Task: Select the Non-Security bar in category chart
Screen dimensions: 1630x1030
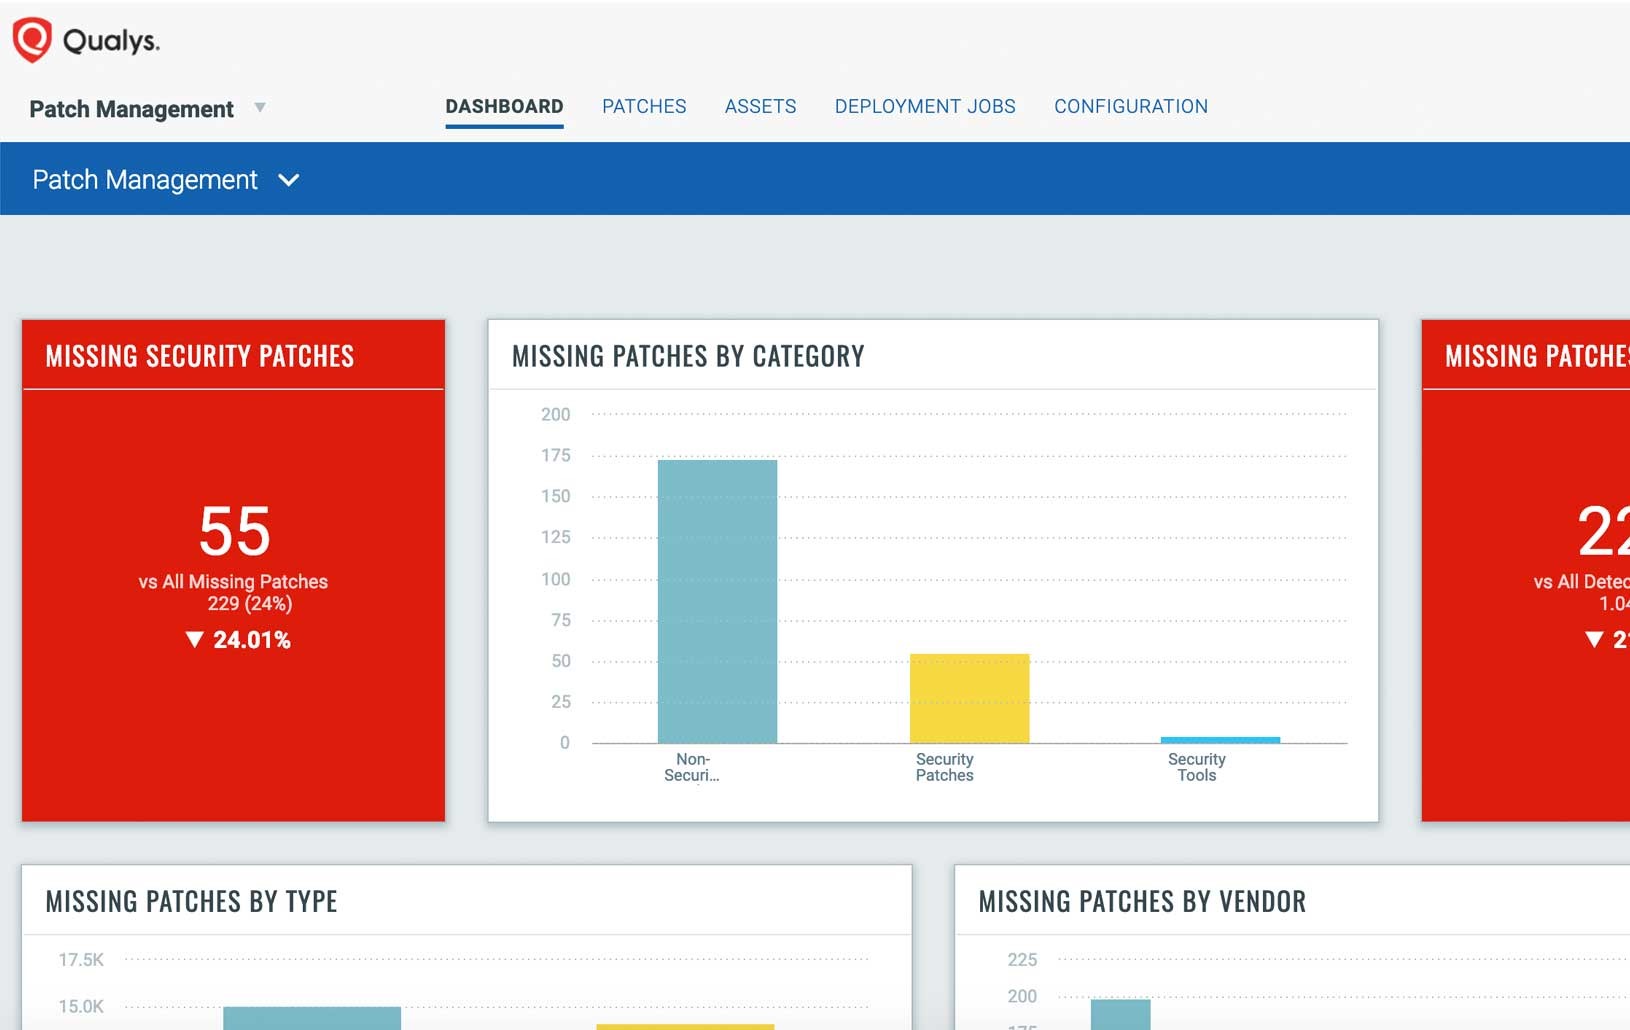Action: pyautogui.click(x=717, y=601)
